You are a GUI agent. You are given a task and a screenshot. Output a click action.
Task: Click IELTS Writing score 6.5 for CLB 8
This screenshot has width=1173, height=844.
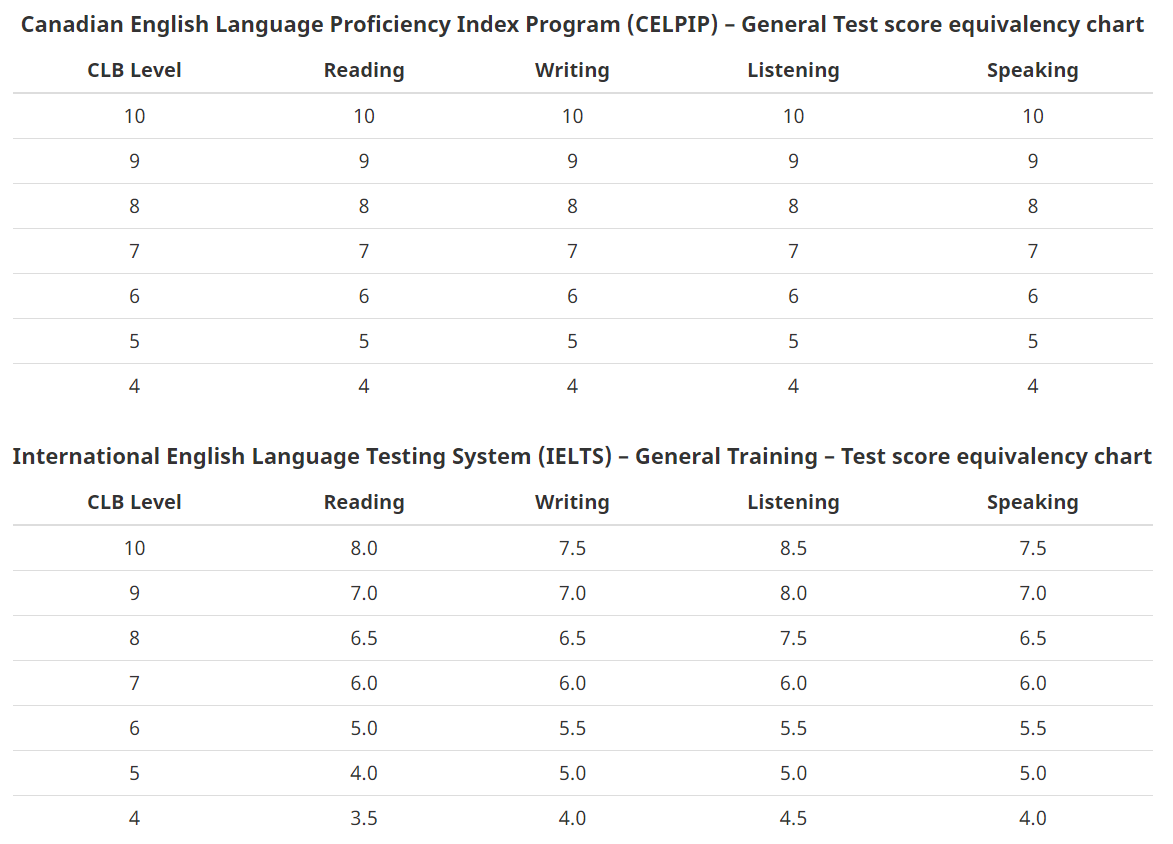pos(572,638)
